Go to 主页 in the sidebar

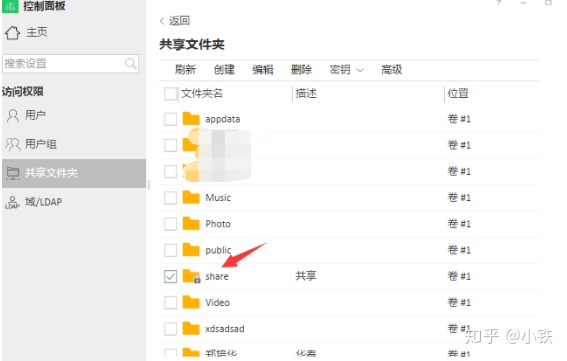tap(37, 32)
